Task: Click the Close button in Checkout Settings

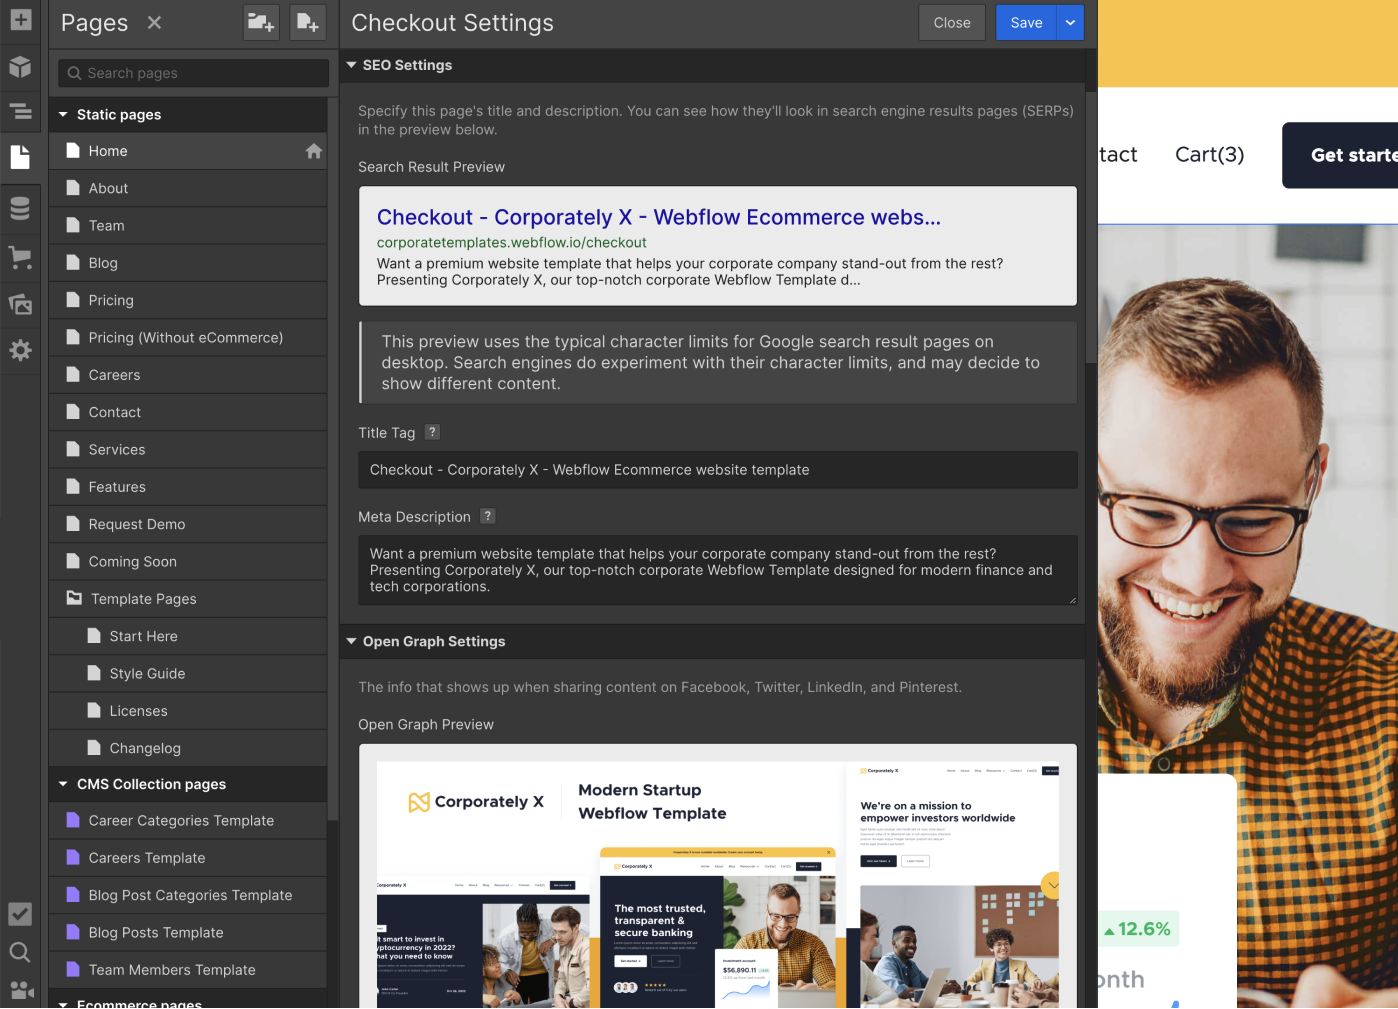Action: pos(952,22)
